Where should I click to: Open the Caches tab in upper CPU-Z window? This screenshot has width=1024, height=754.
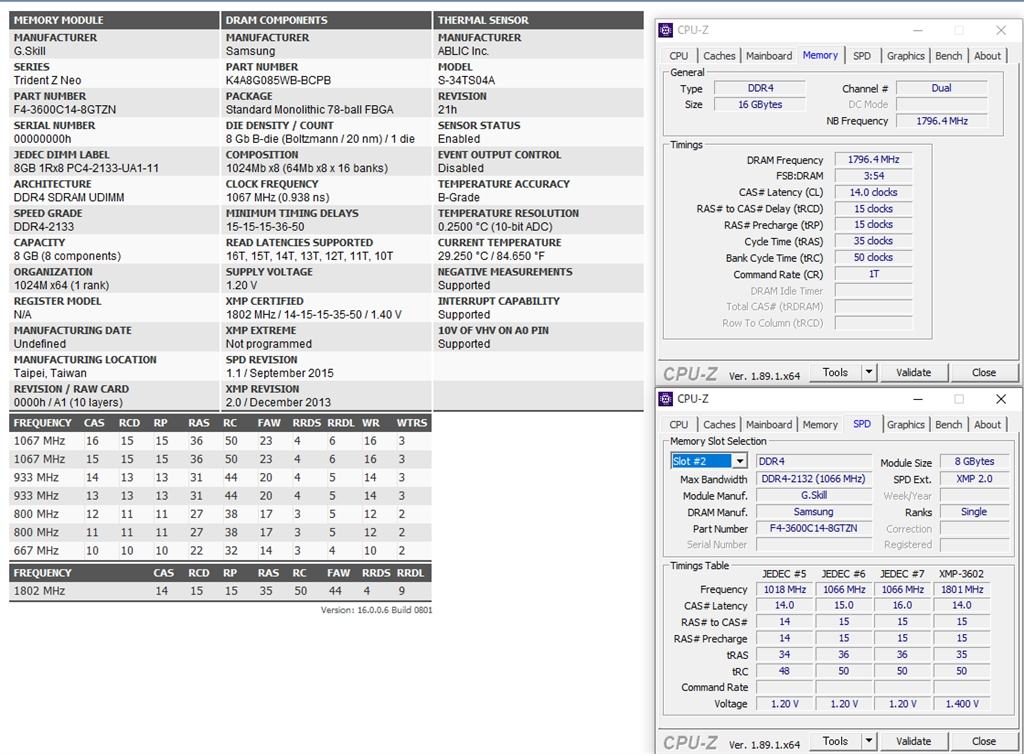(719, 56)
